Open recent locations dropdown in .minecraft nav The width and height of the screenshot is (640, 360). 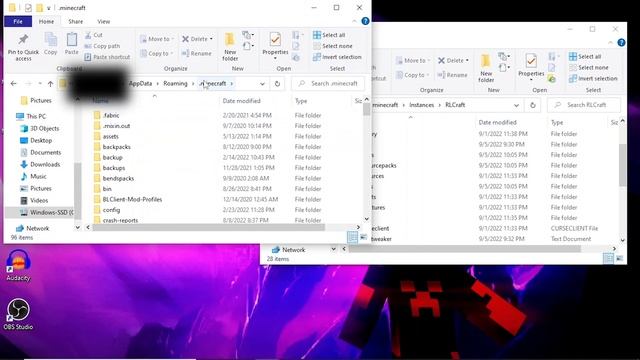pos(40,84)
